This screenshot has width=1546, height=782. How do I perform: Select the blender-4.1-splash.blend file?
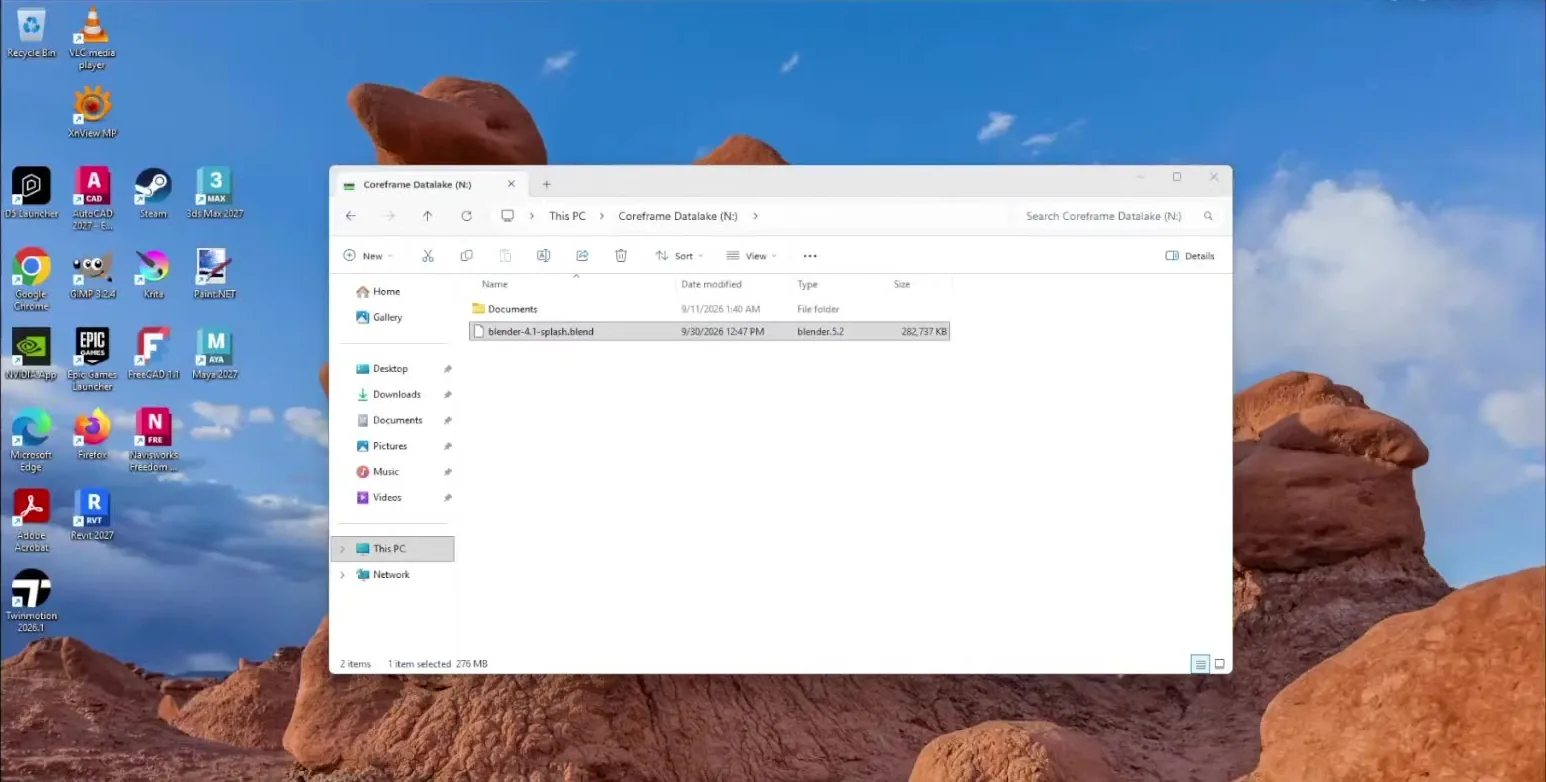click(709, 331)
